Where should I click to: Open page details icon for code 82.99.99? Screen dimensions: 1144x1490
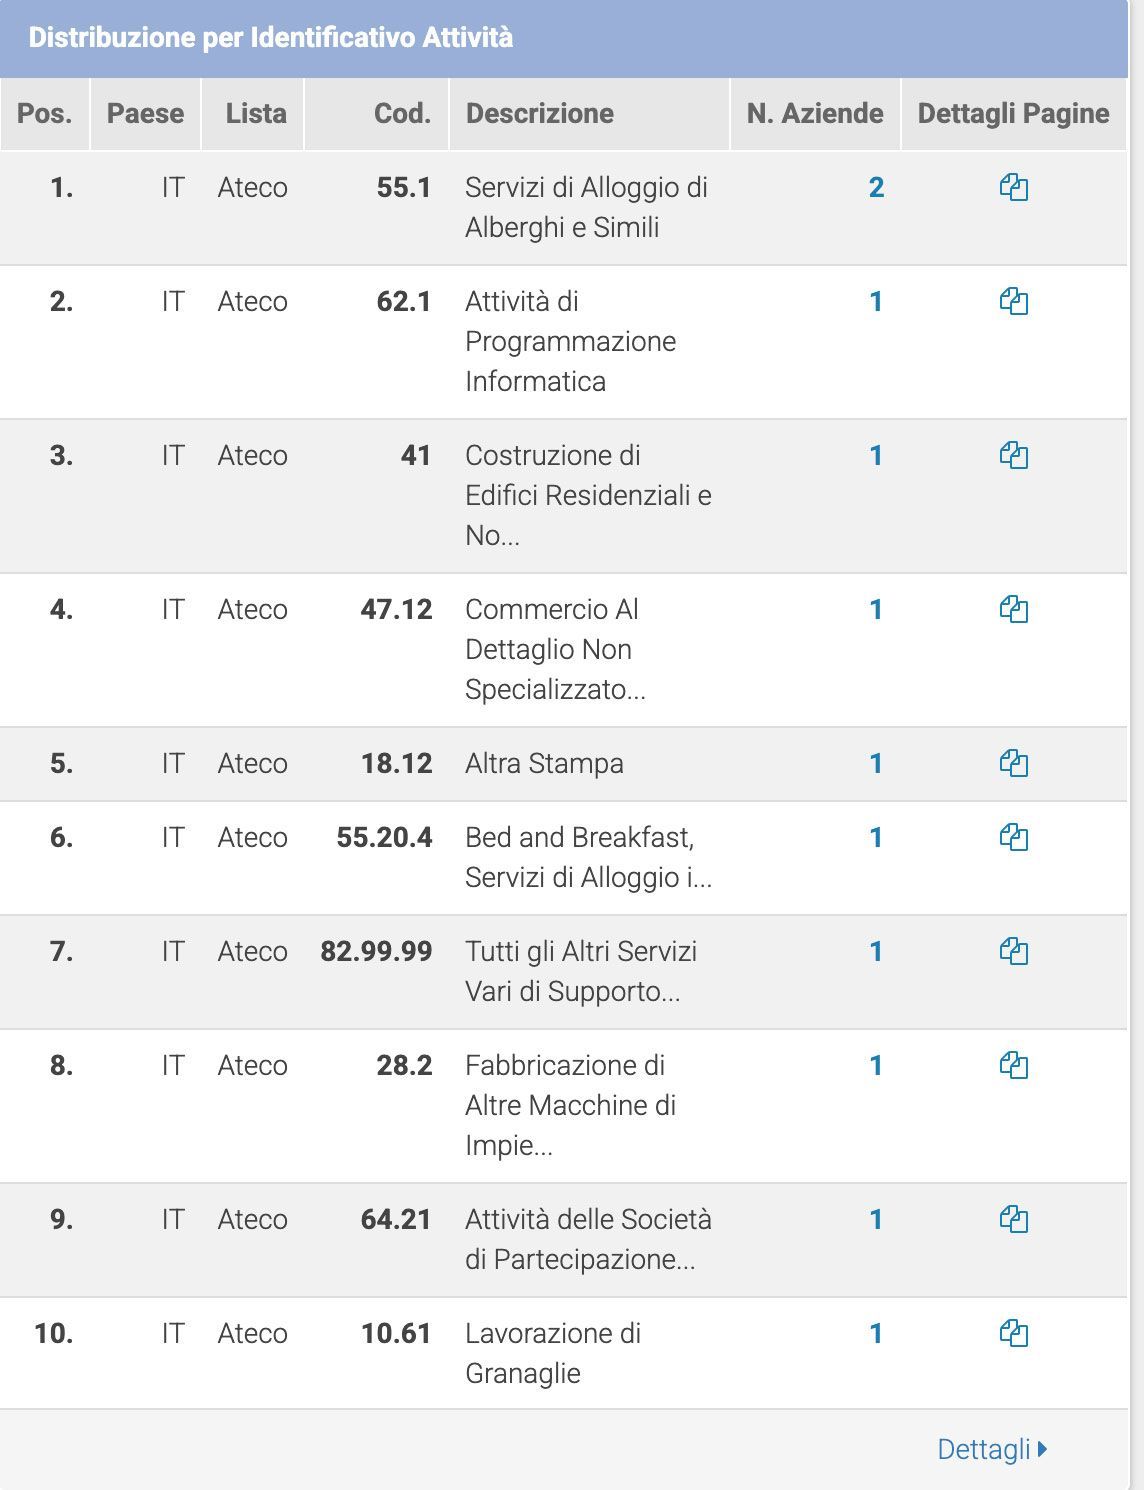pos(1013,952)
